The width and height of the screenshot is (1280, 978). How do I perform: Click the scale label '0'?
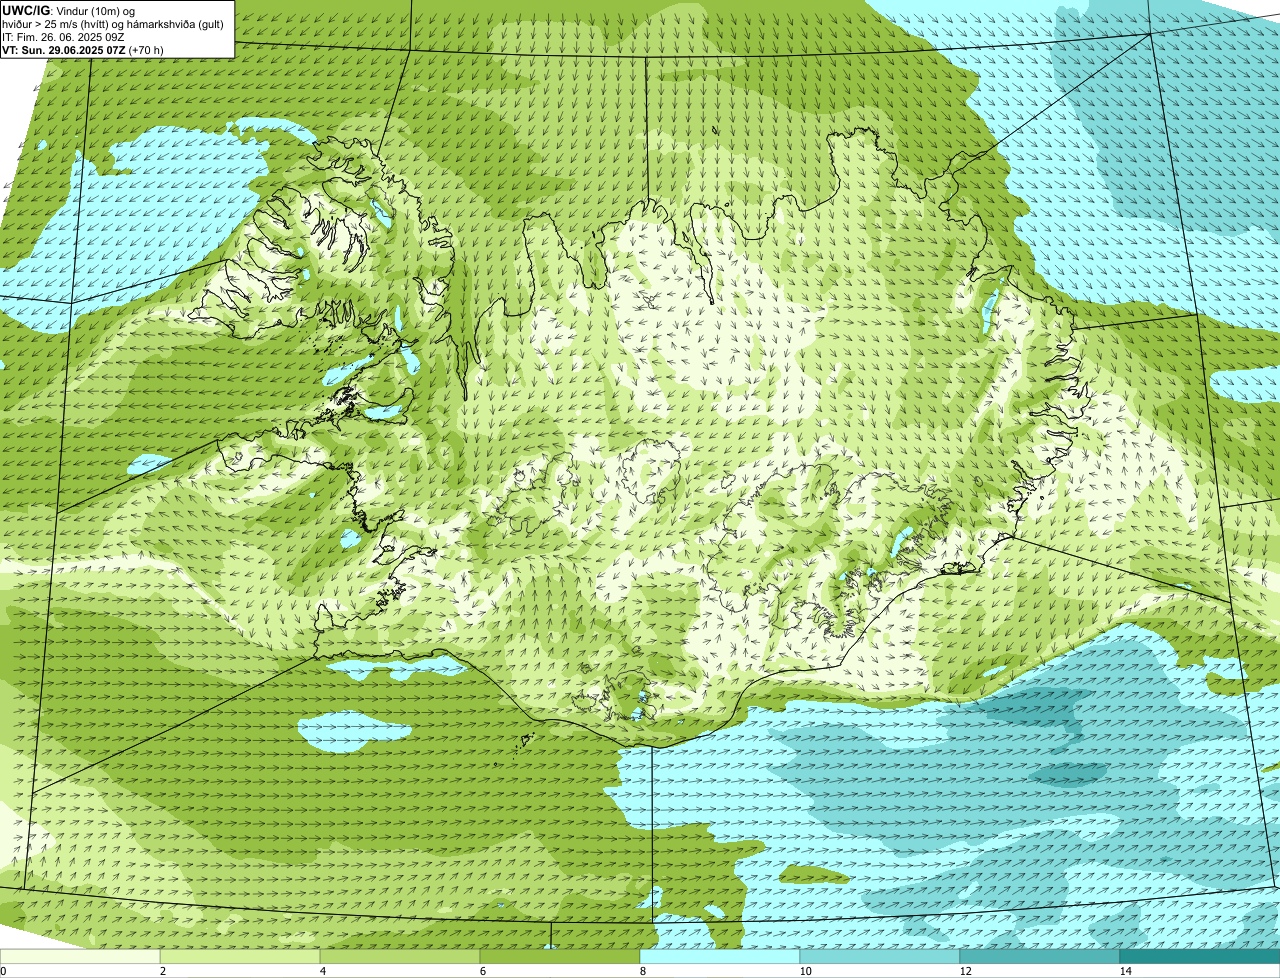pos(3,971)
